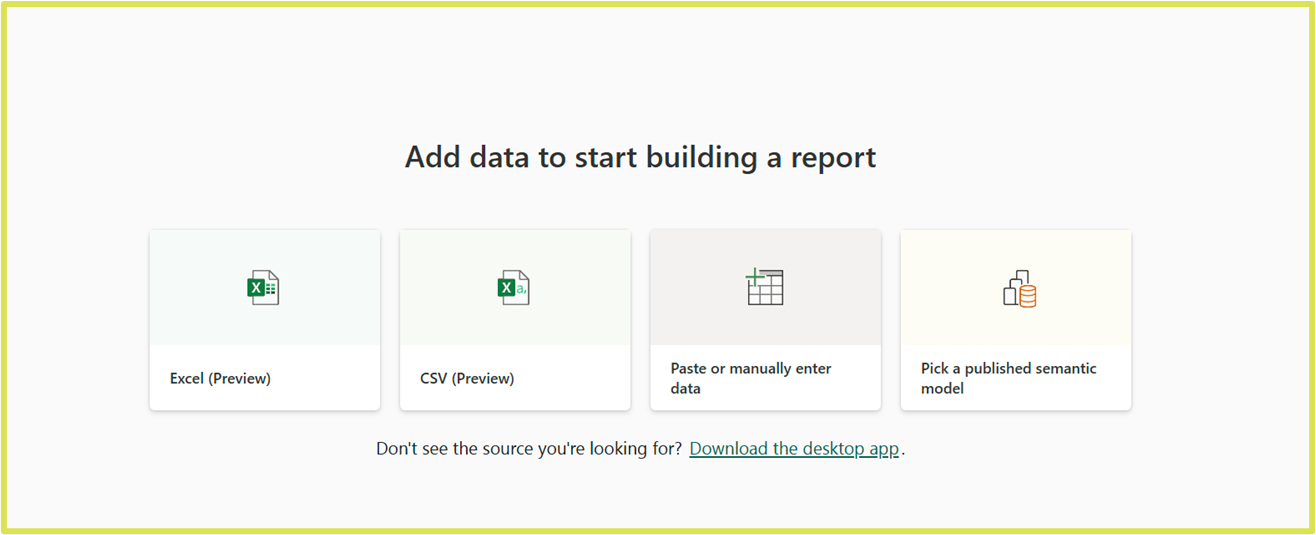Choose the CSV (Preview) label
The width and height of the screenshot is (1316, 535).
467,378
